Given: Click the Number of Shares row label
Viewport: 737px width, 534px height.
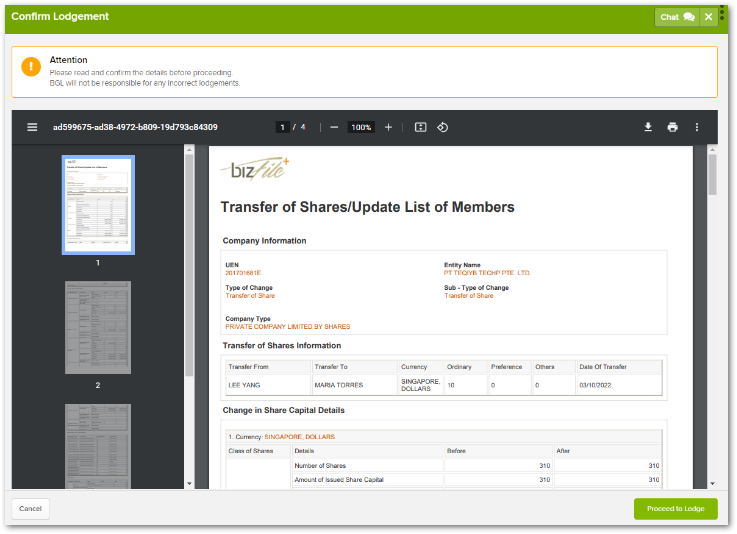Looking at the screenshot, I should [320, 466].
